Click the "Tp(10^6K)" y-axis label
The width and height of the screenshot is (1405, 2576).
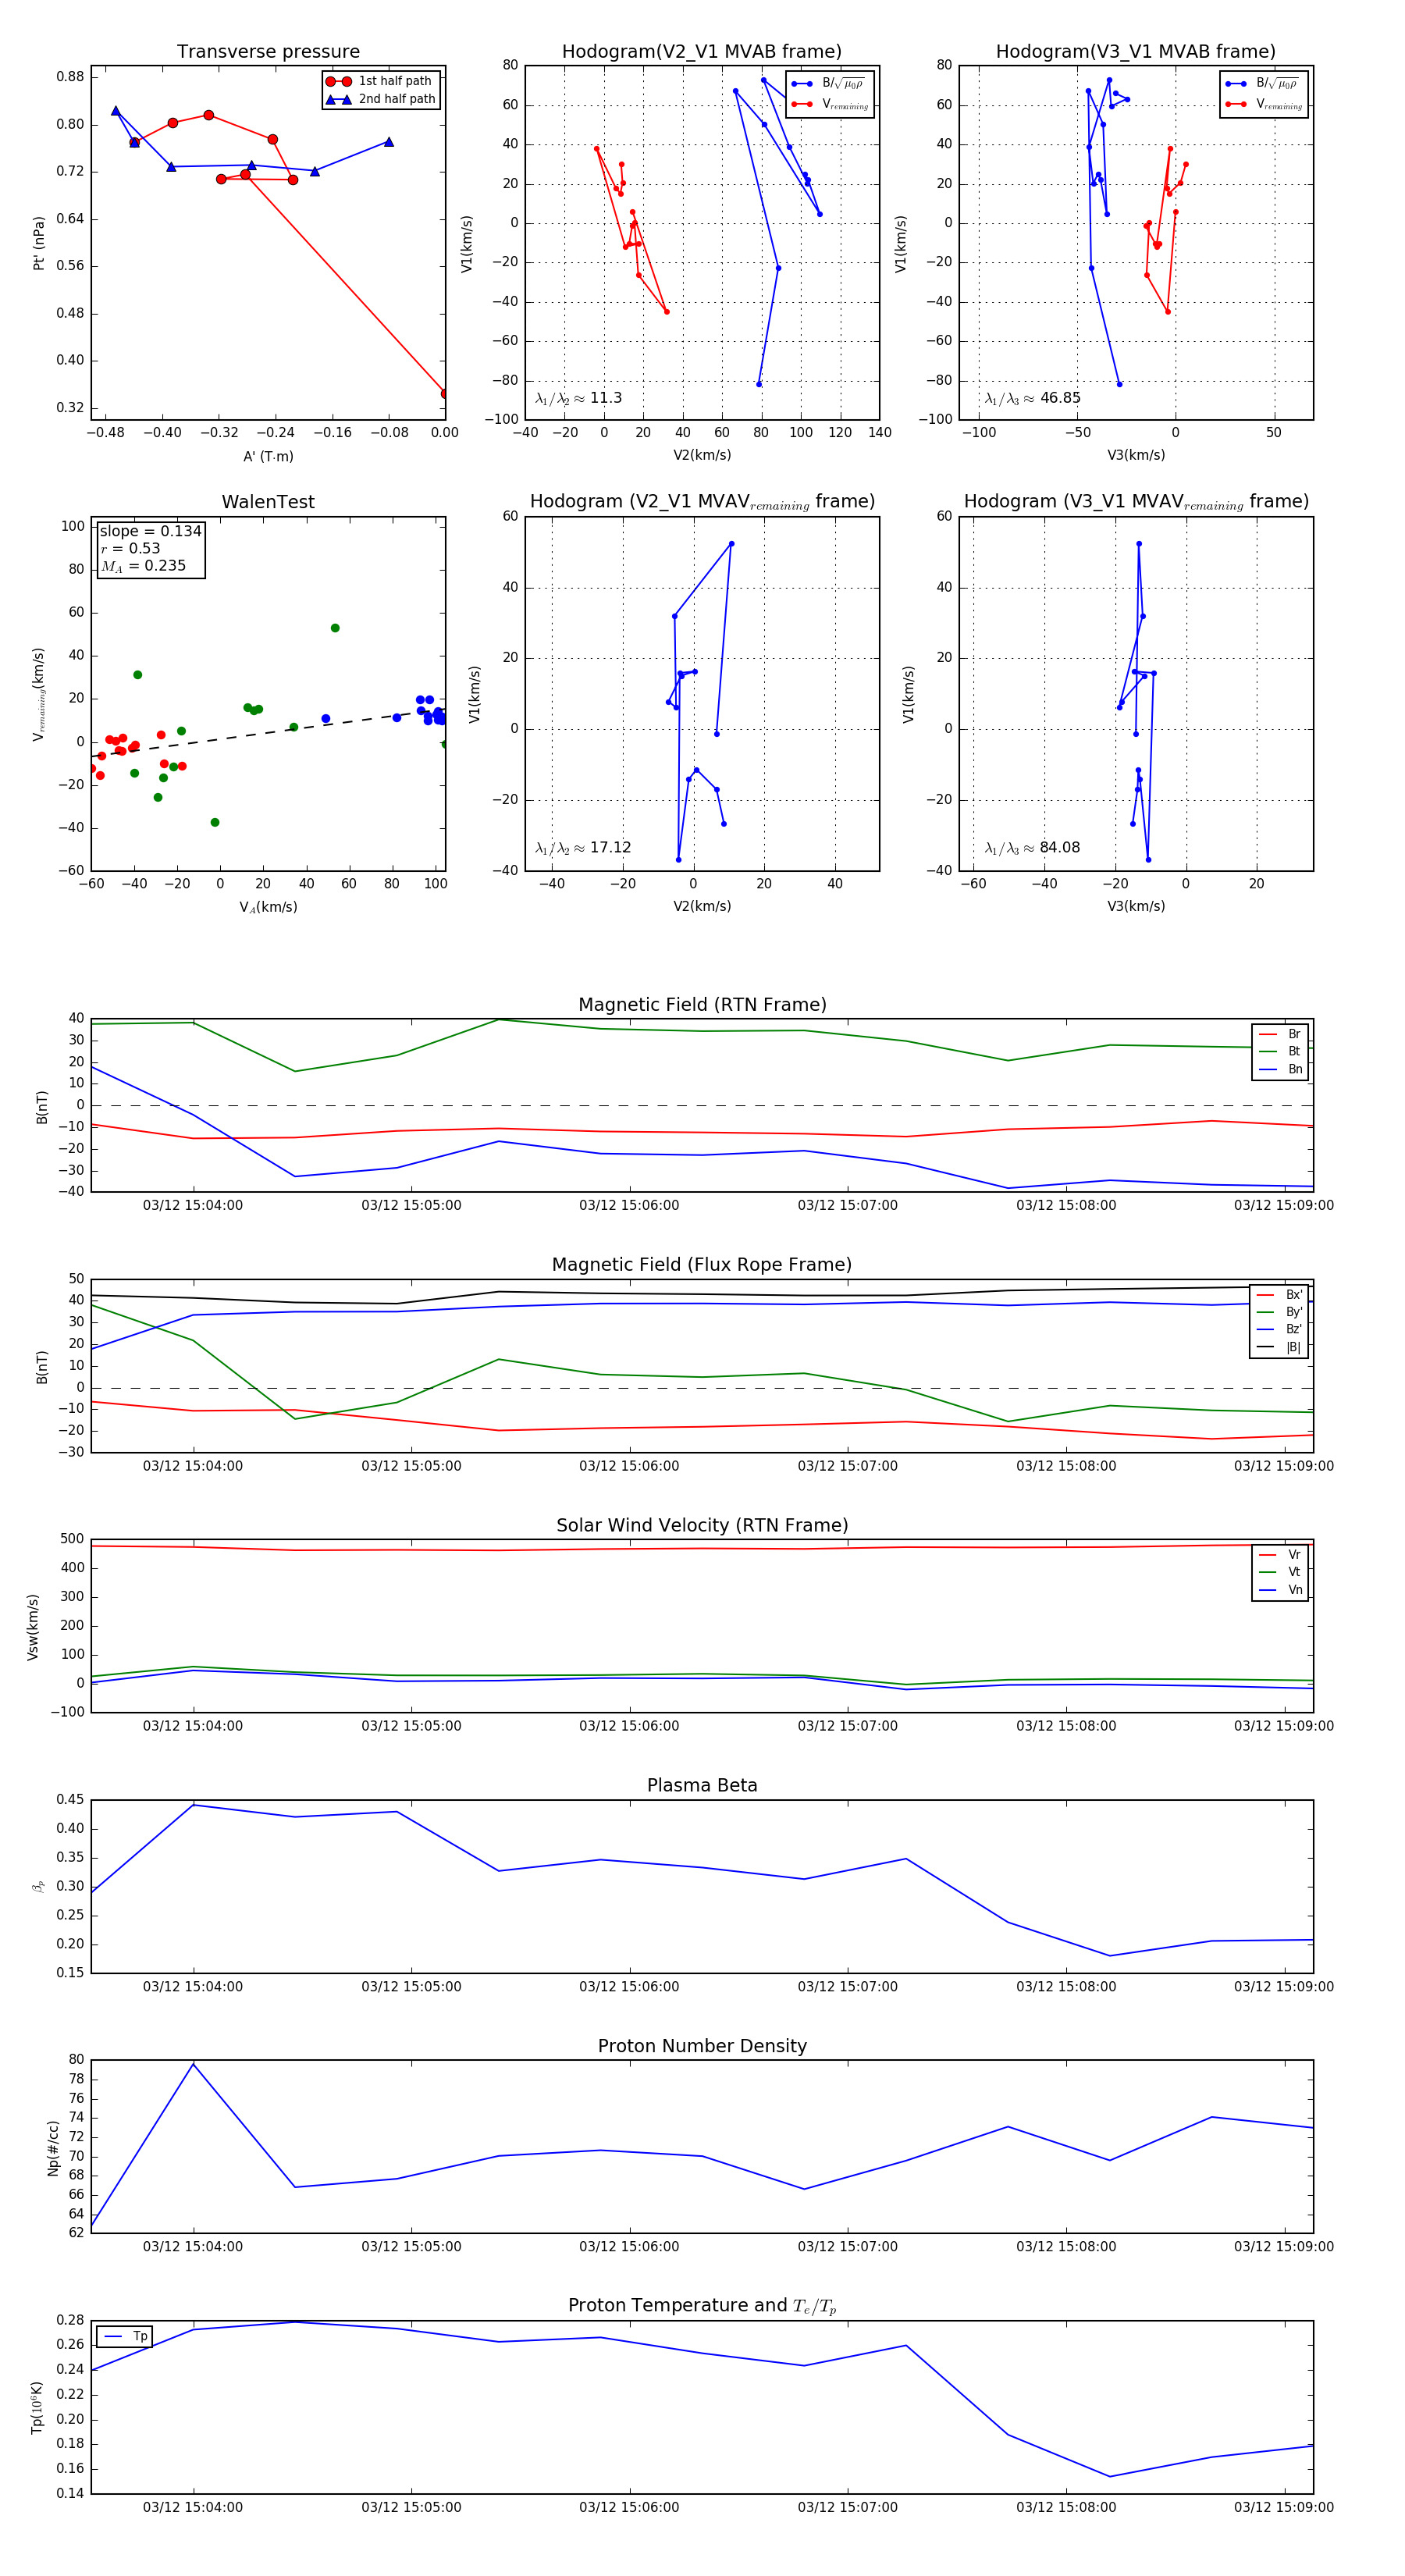(37, 2408)
